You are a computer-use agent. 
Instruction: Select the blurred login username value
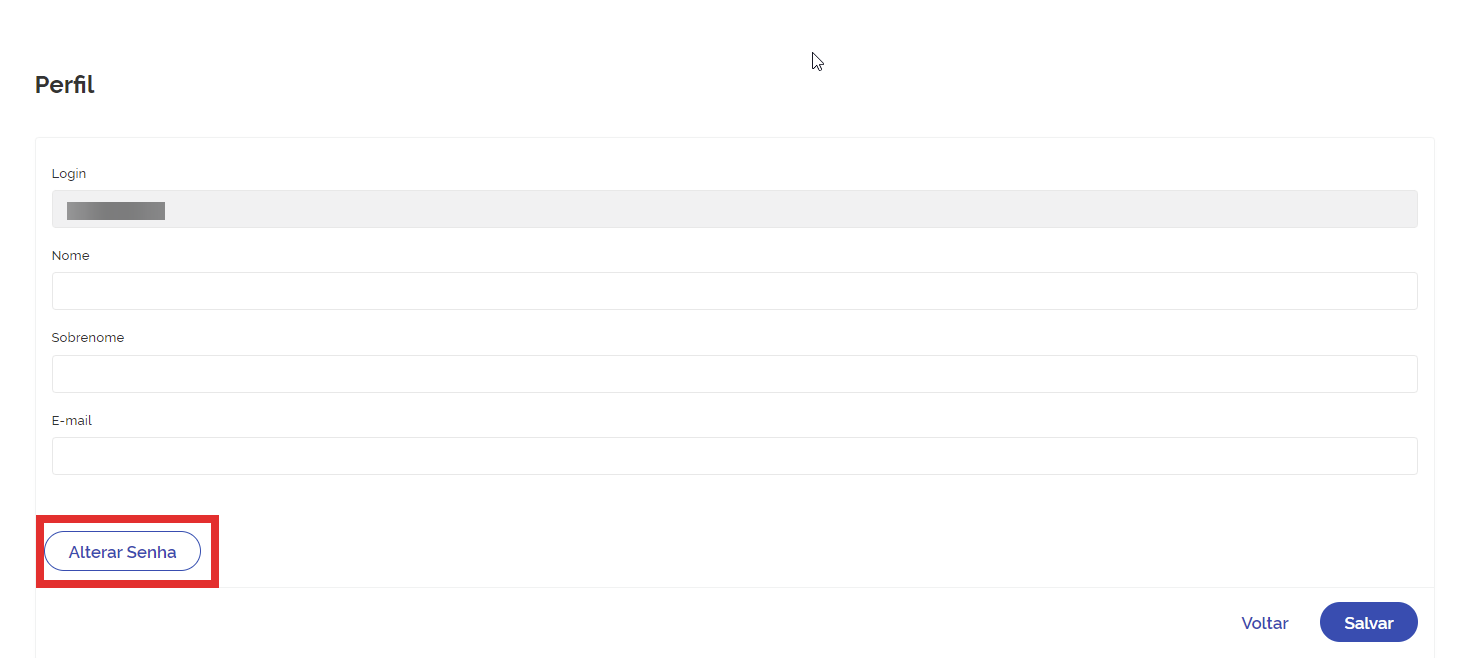pyautogui.click(x=116, y=210)
